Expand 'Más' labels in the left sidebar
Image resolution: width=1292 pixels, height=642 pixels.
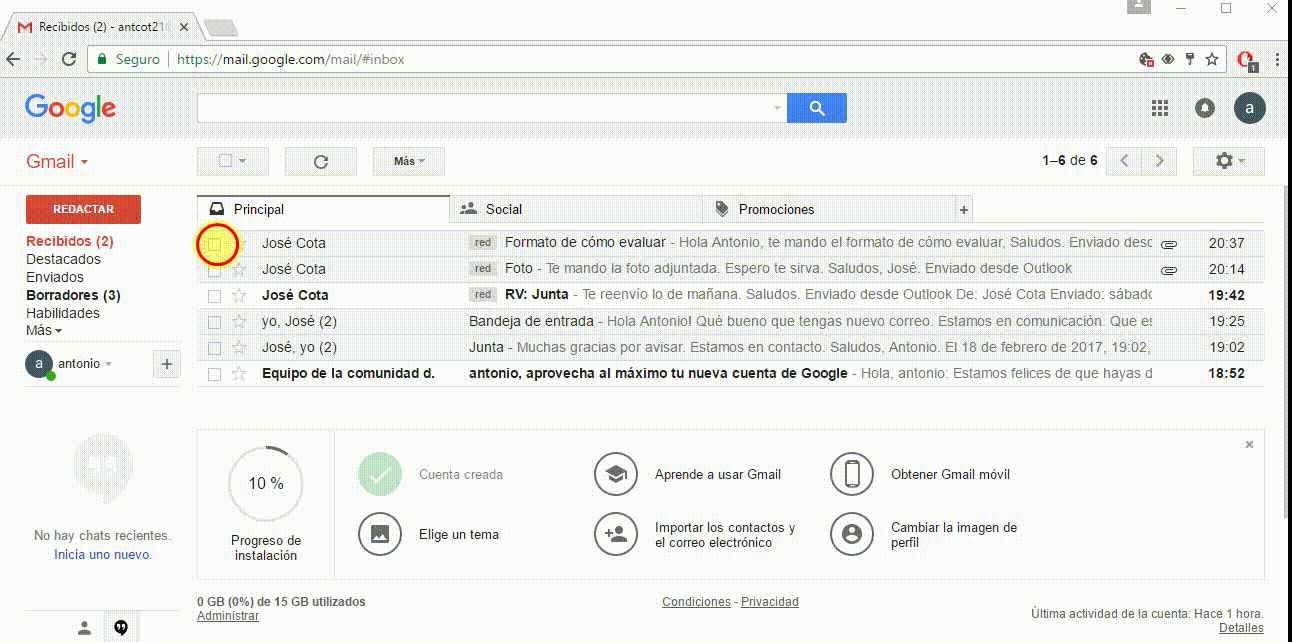[44, 331]
